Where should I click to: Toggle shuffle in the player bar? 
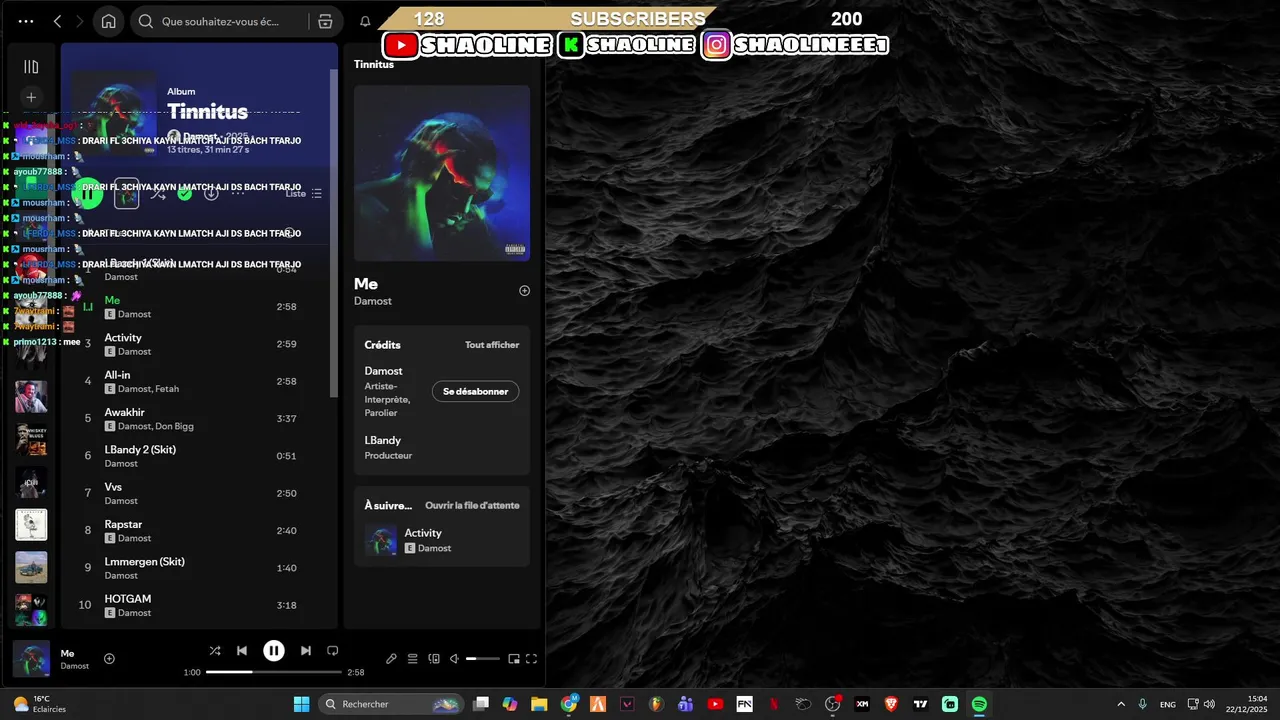[215, 650]
